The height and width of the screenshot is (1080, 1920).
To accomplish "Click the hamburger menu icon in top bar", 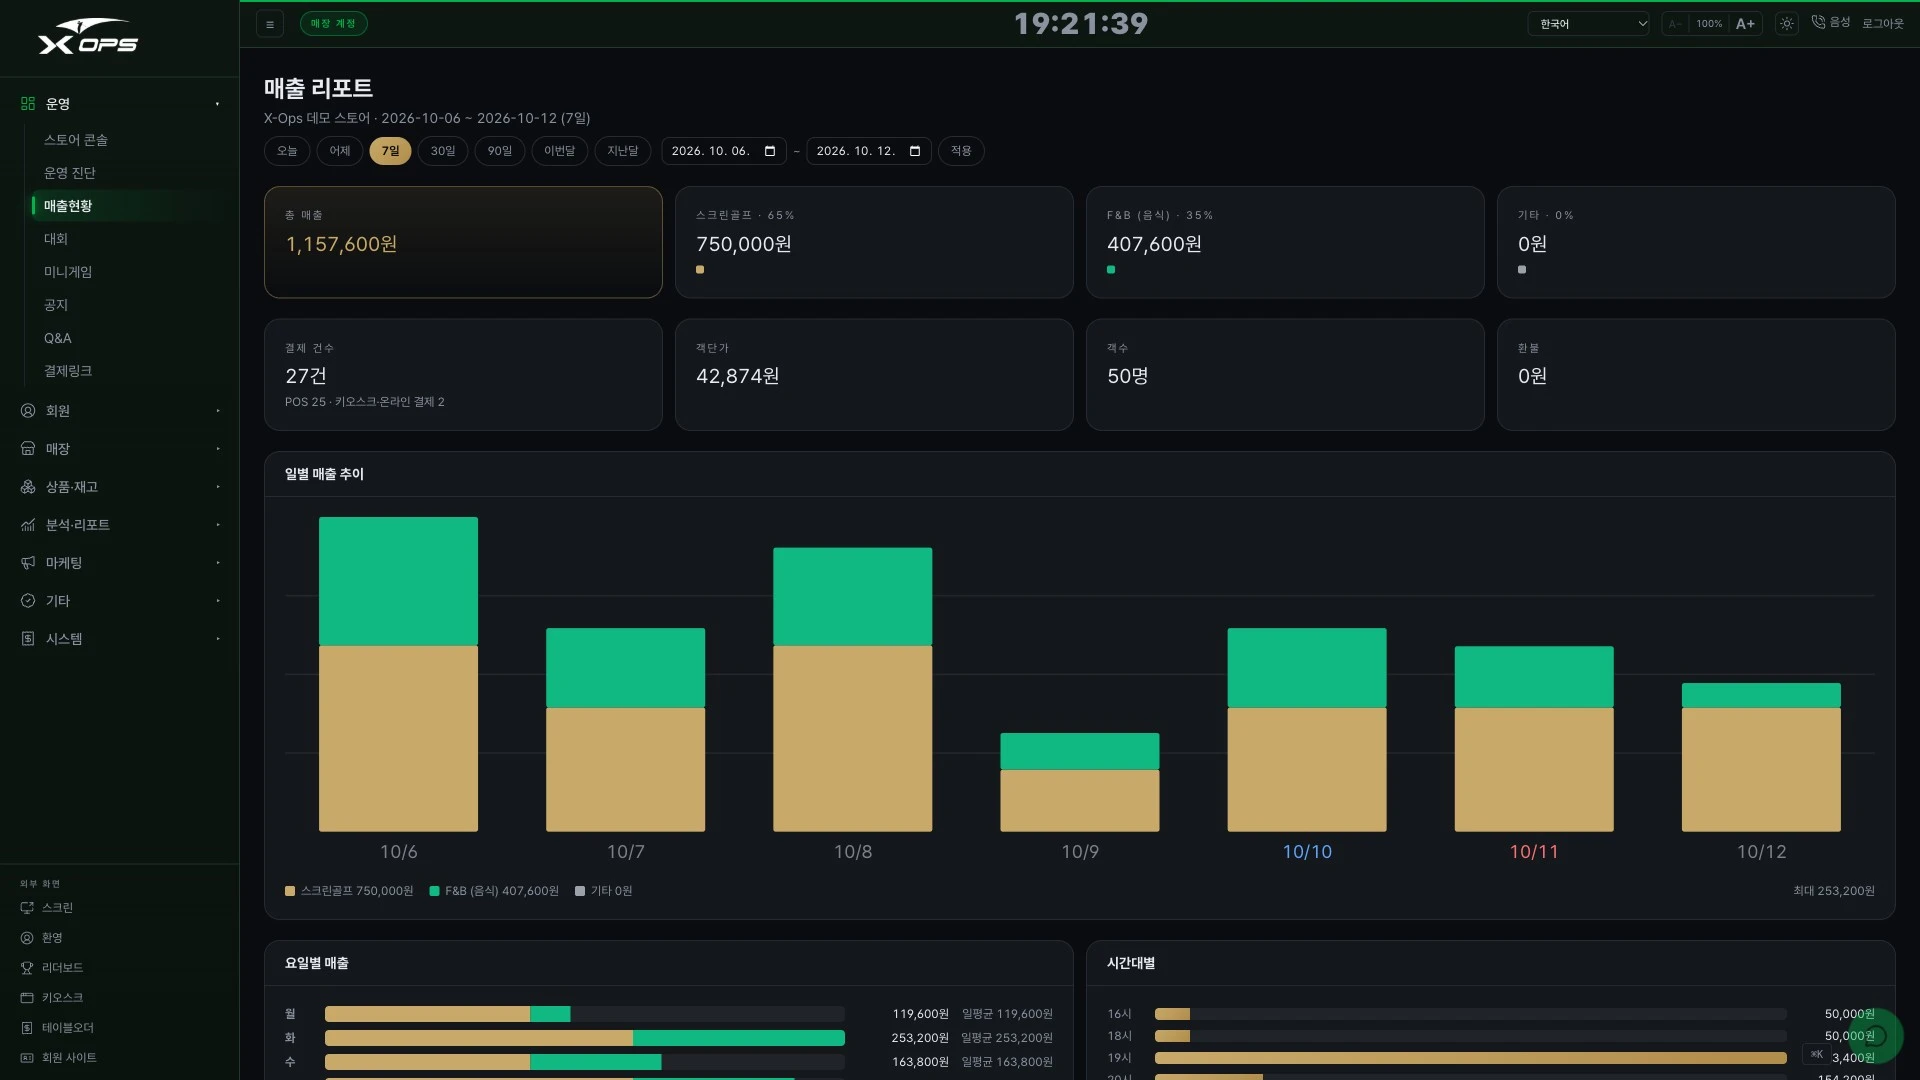I will point(270,24).
